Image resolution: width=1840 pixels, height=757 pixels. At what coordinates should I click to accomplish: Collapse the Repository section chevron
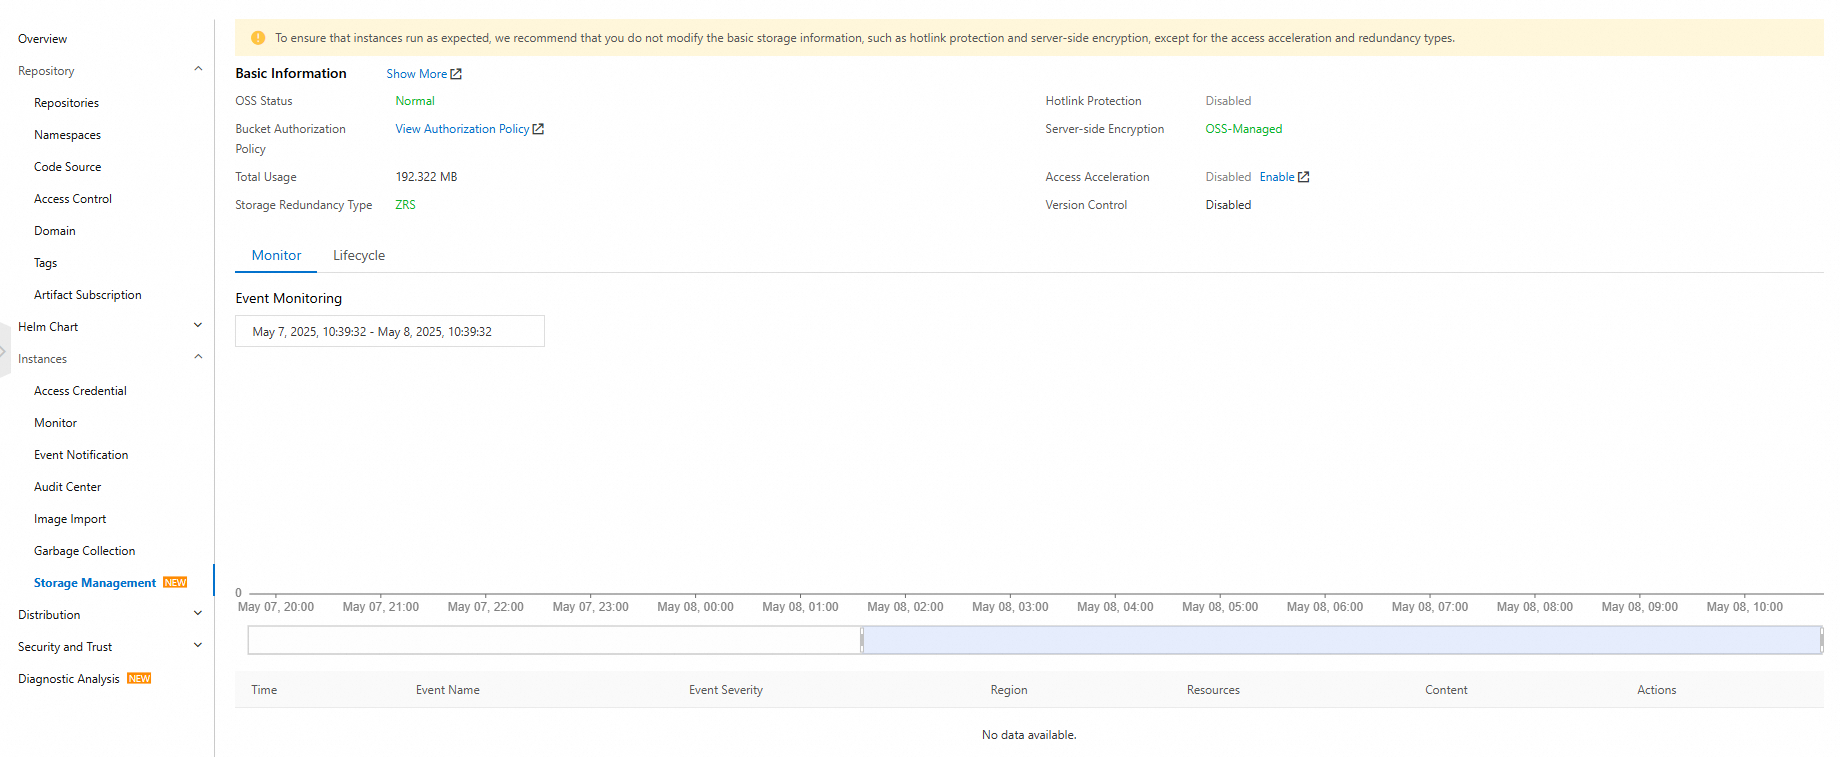click(198, 70)
